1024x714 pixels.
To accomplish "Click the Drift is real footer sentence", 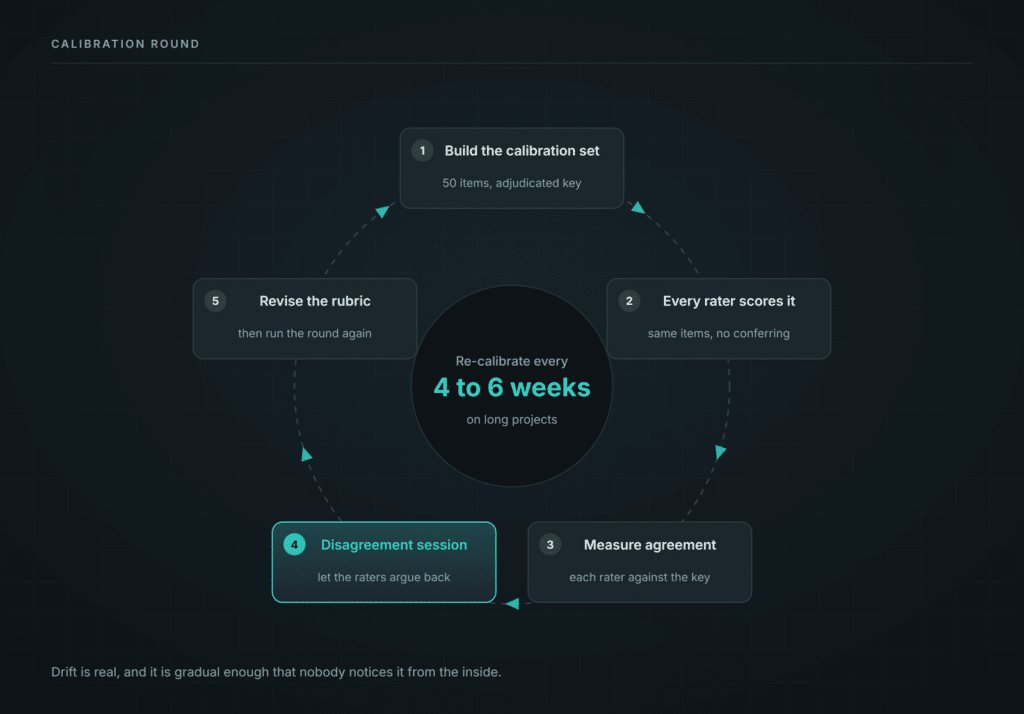I will point(276,672).
